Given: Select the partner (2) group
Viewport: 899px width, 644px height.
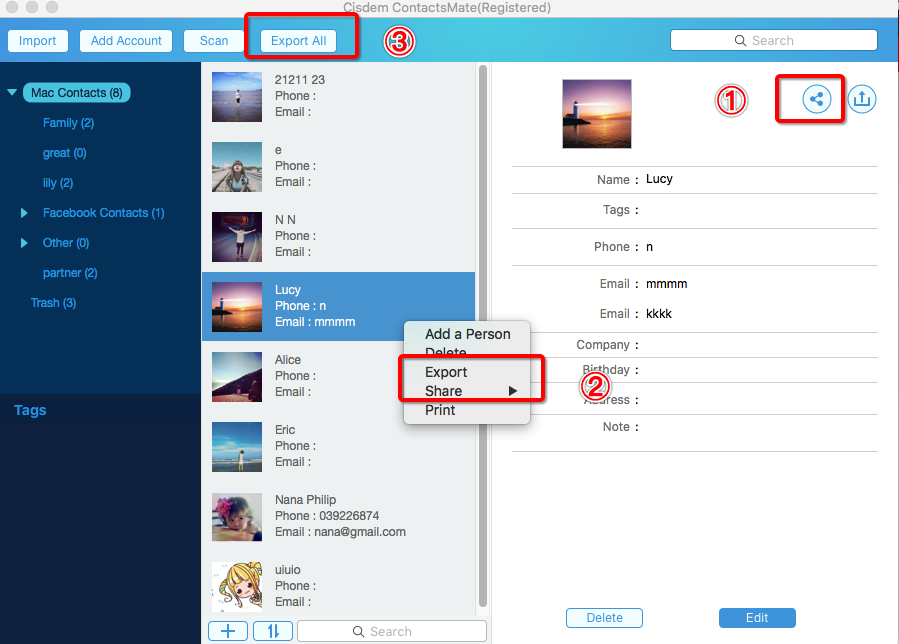Looking at the screenshot, I should pyautogui.click(x=70, y=272).
